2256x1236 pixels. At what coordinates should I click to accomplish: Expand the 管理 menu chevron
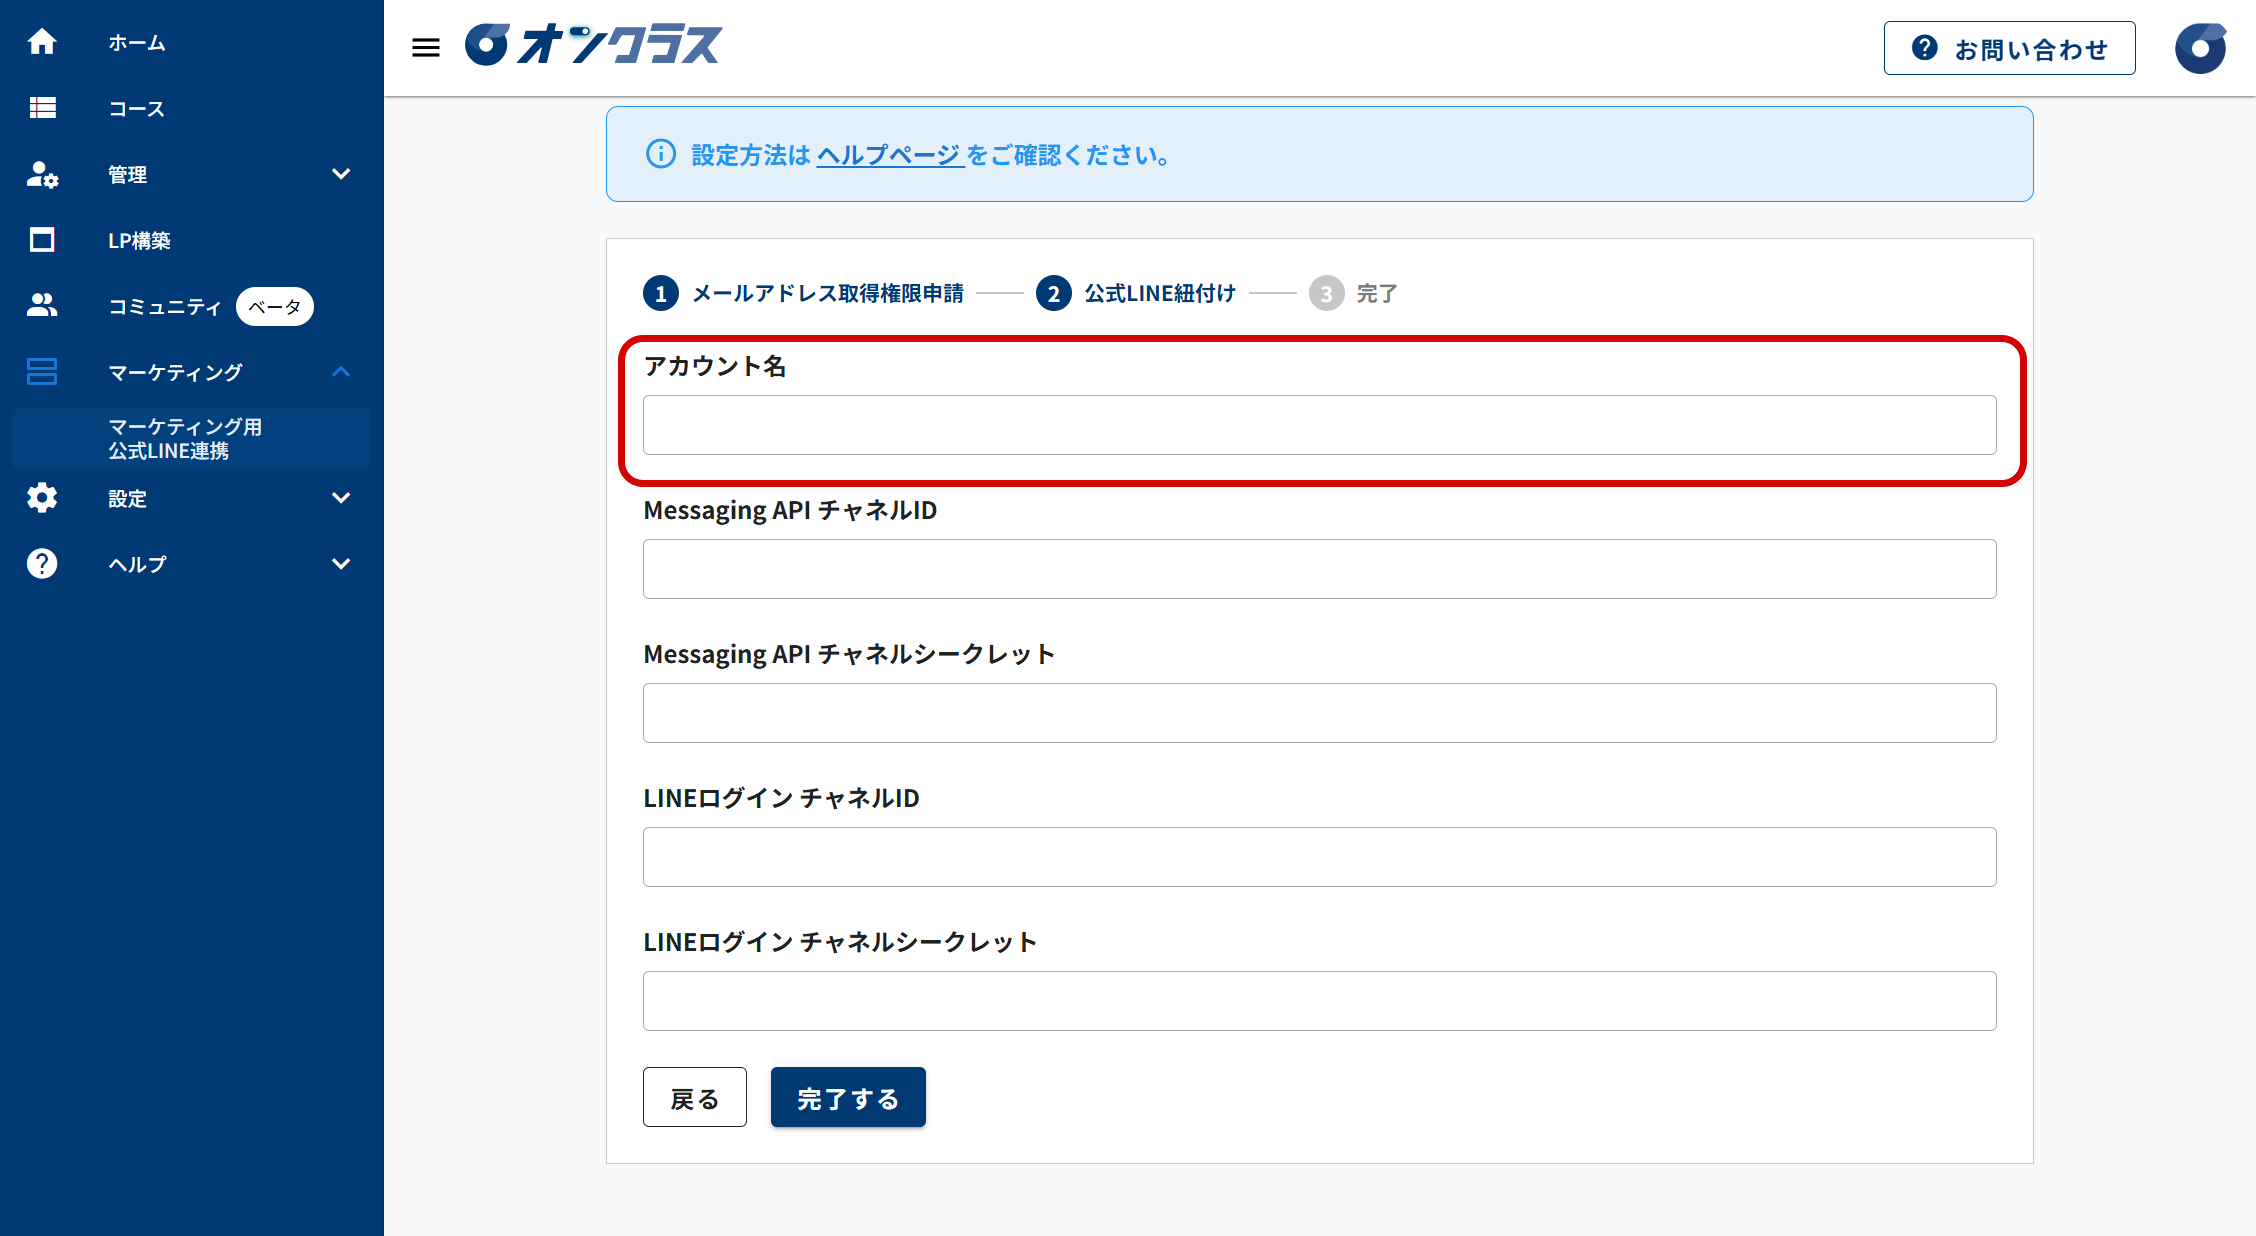pyautogui.click(x=341, y=174)
